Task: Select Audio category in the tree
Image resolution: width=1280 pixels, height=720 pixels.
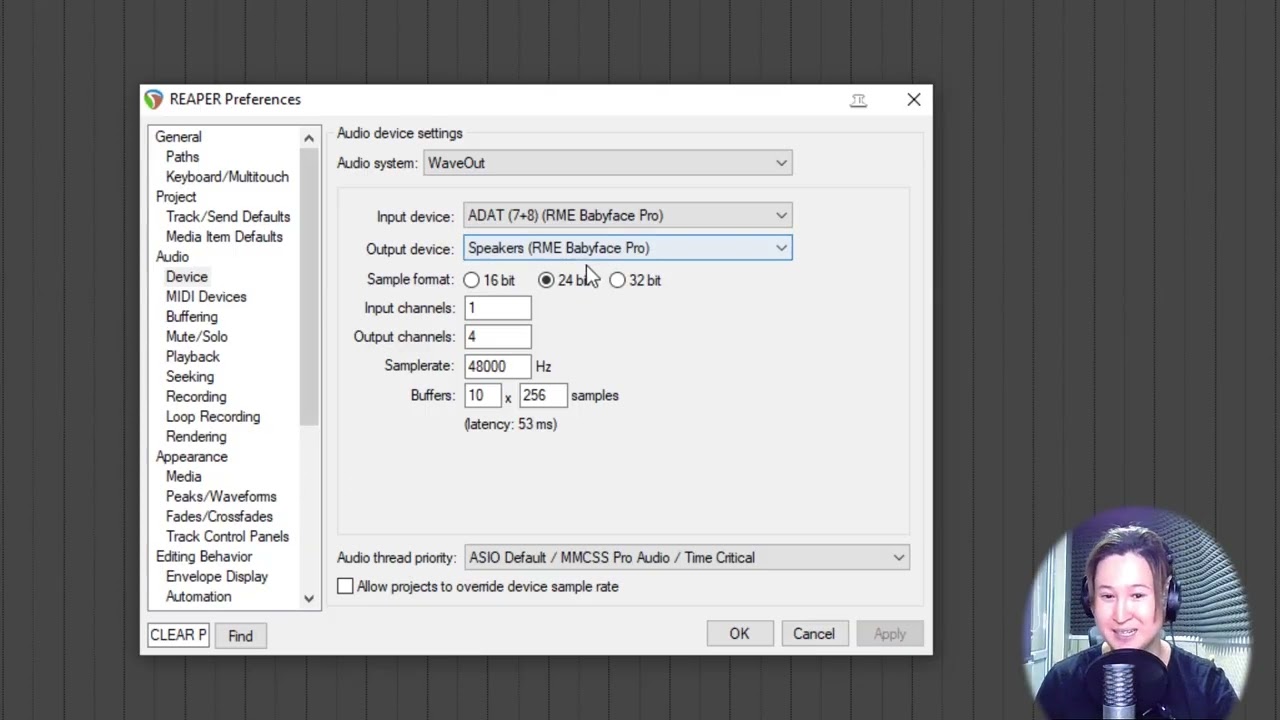Action: coord(172,257)
